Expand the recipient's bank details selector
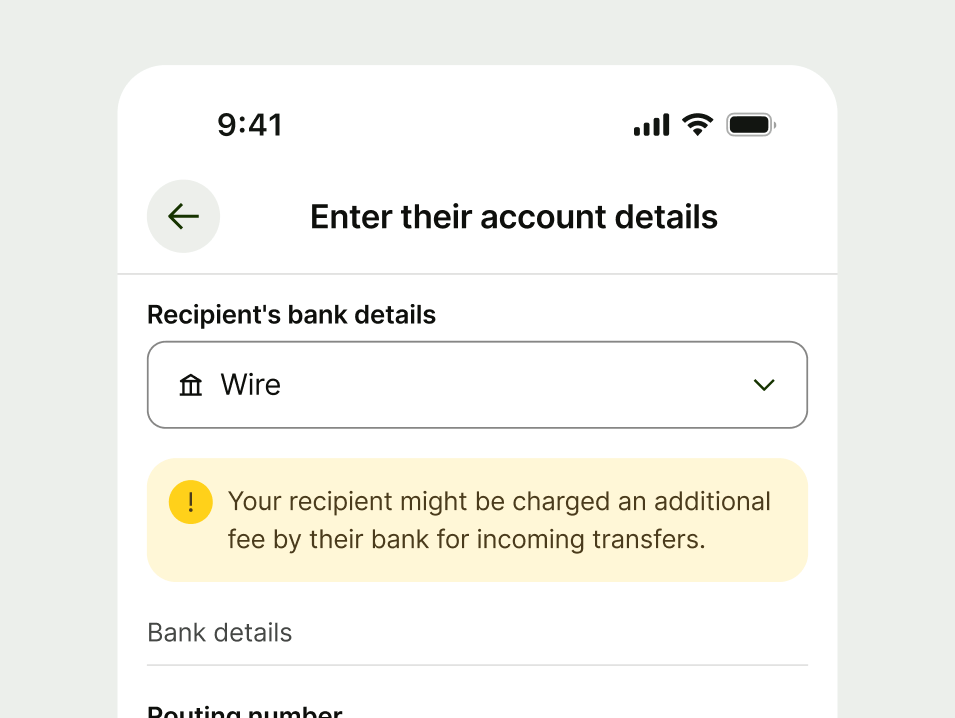This screenshot has width=955, height=718. coord(477,384)
